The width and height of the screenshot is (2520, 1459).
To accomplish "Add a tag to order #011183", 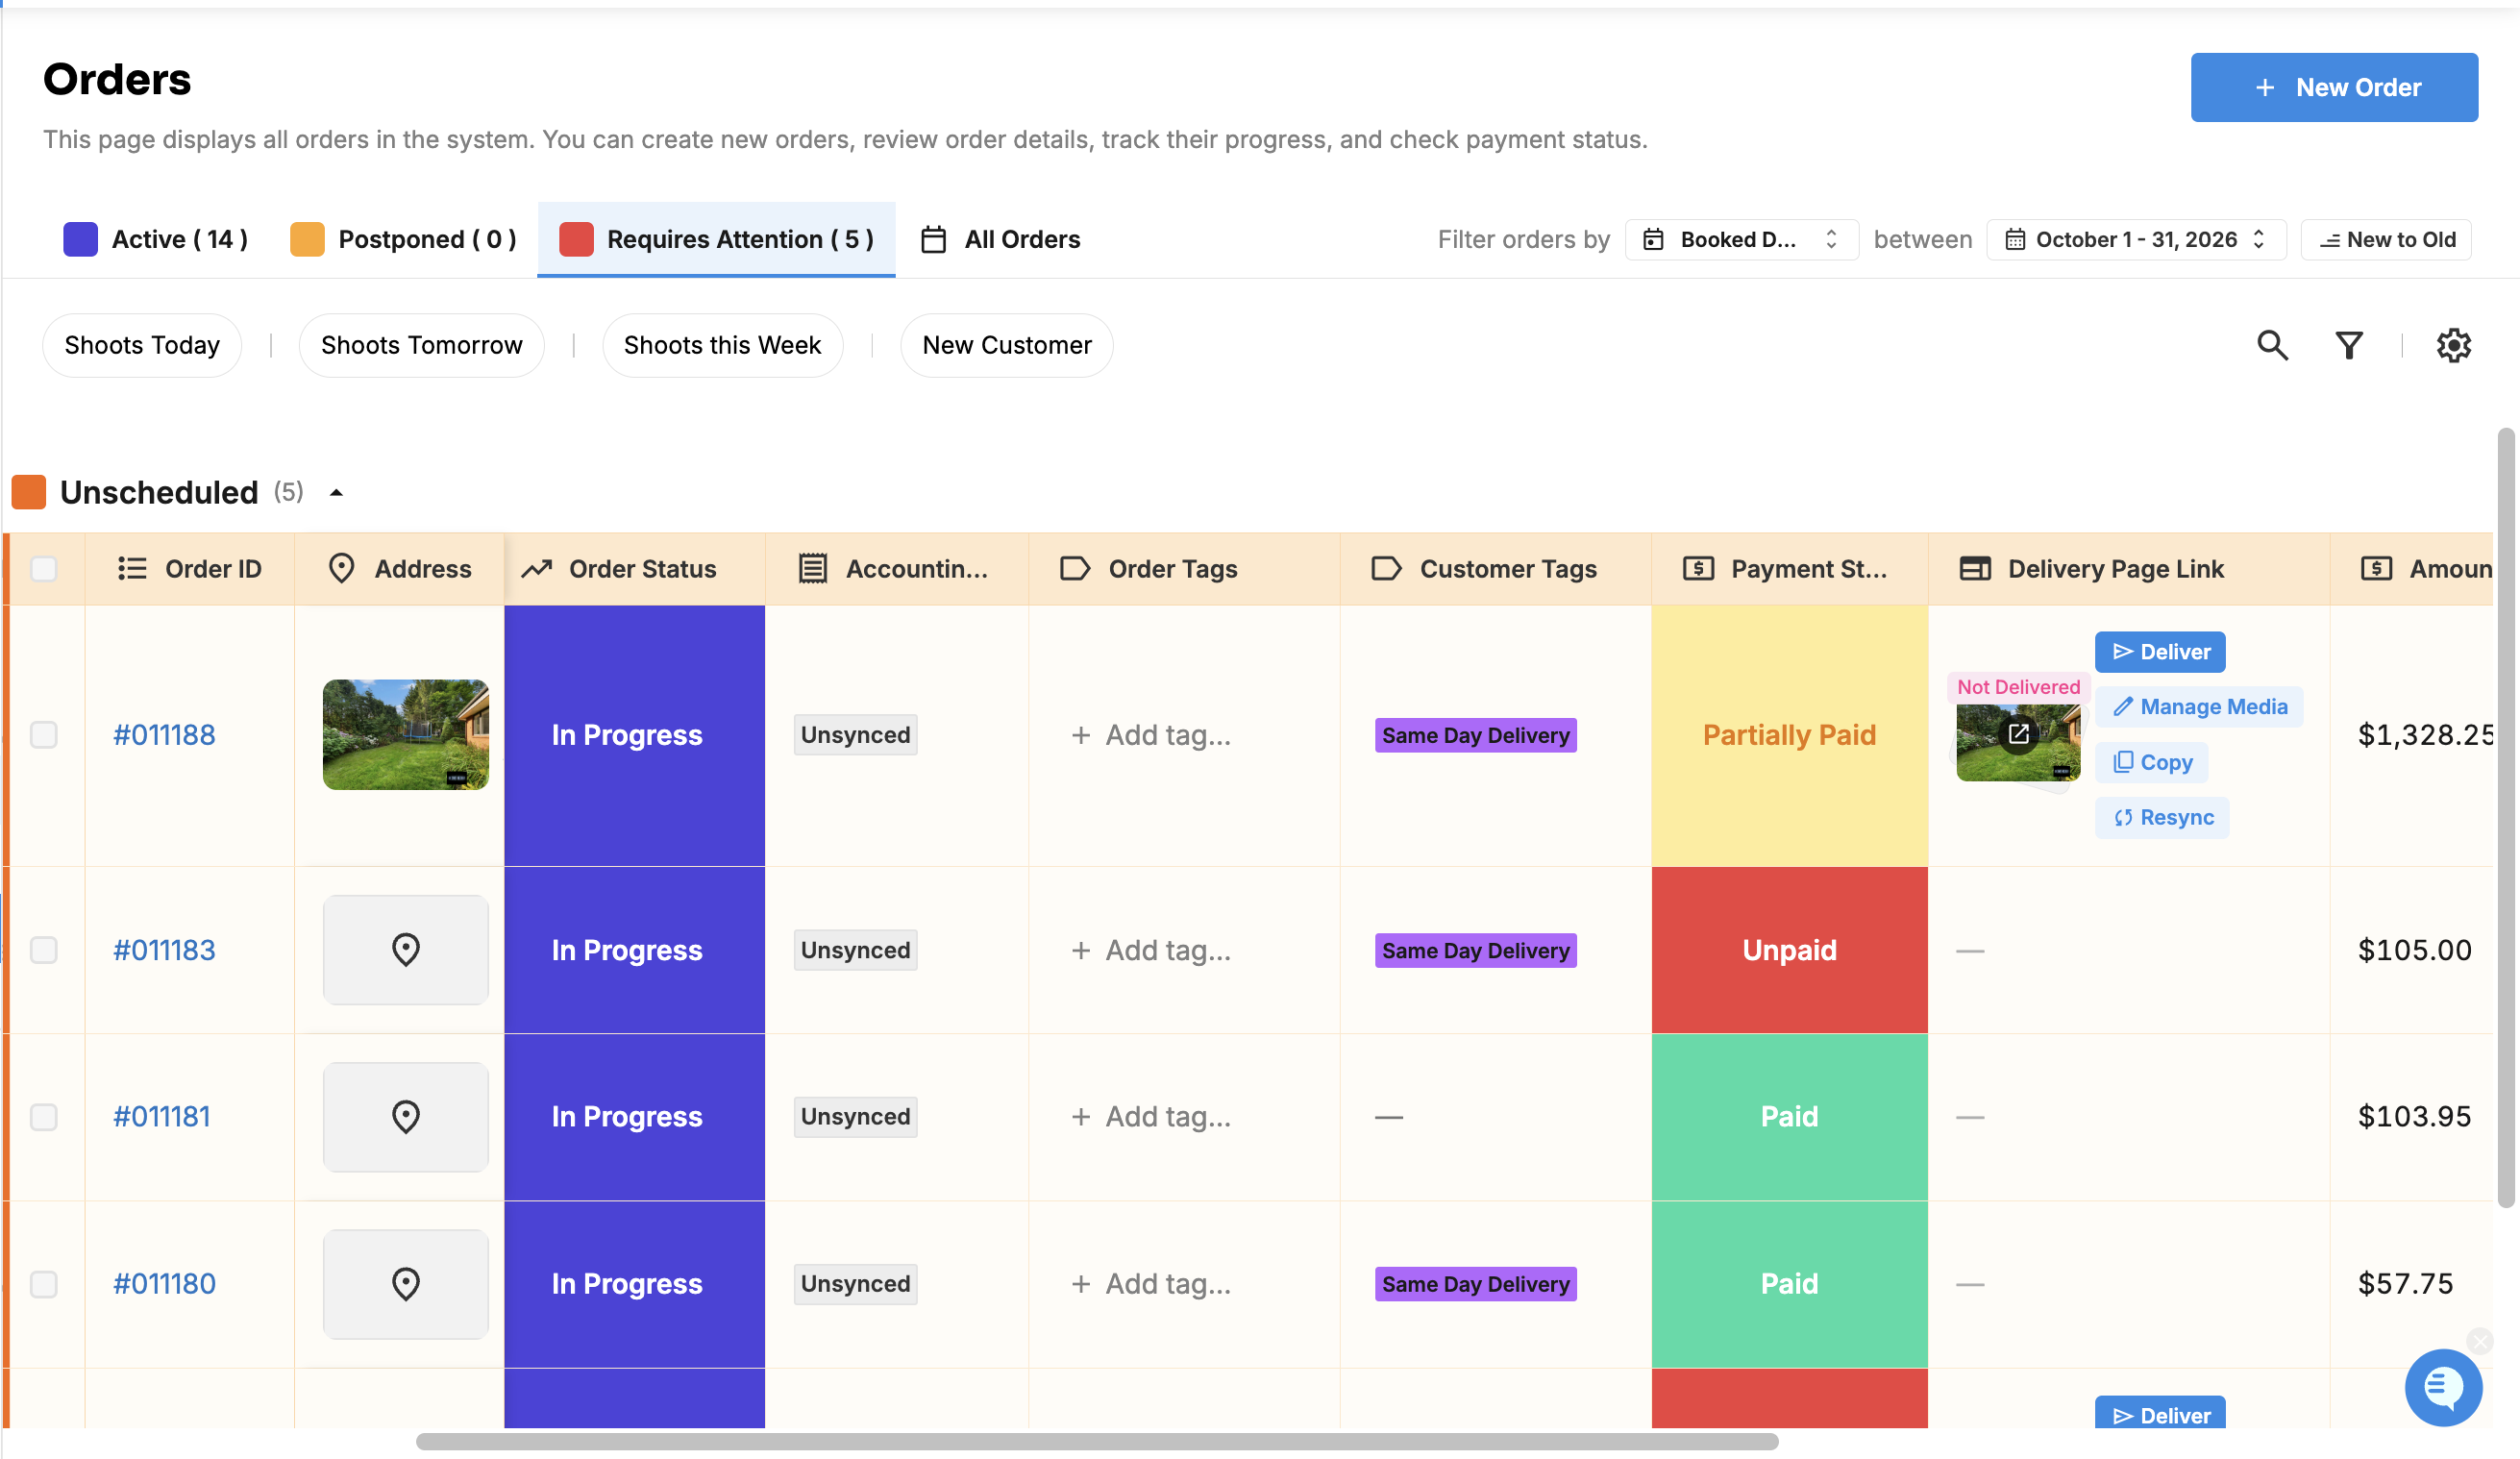I will 1150,949.
